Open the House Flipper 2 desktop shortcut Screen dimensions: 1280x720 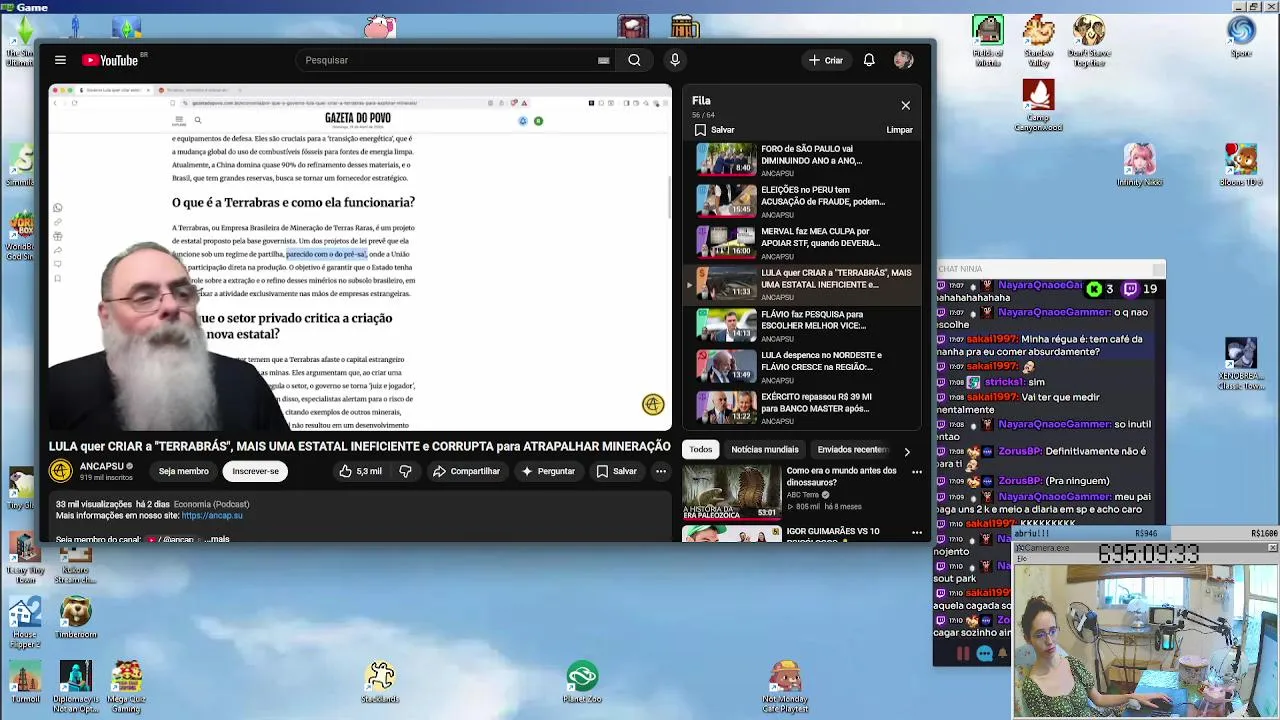click(25, 622)
